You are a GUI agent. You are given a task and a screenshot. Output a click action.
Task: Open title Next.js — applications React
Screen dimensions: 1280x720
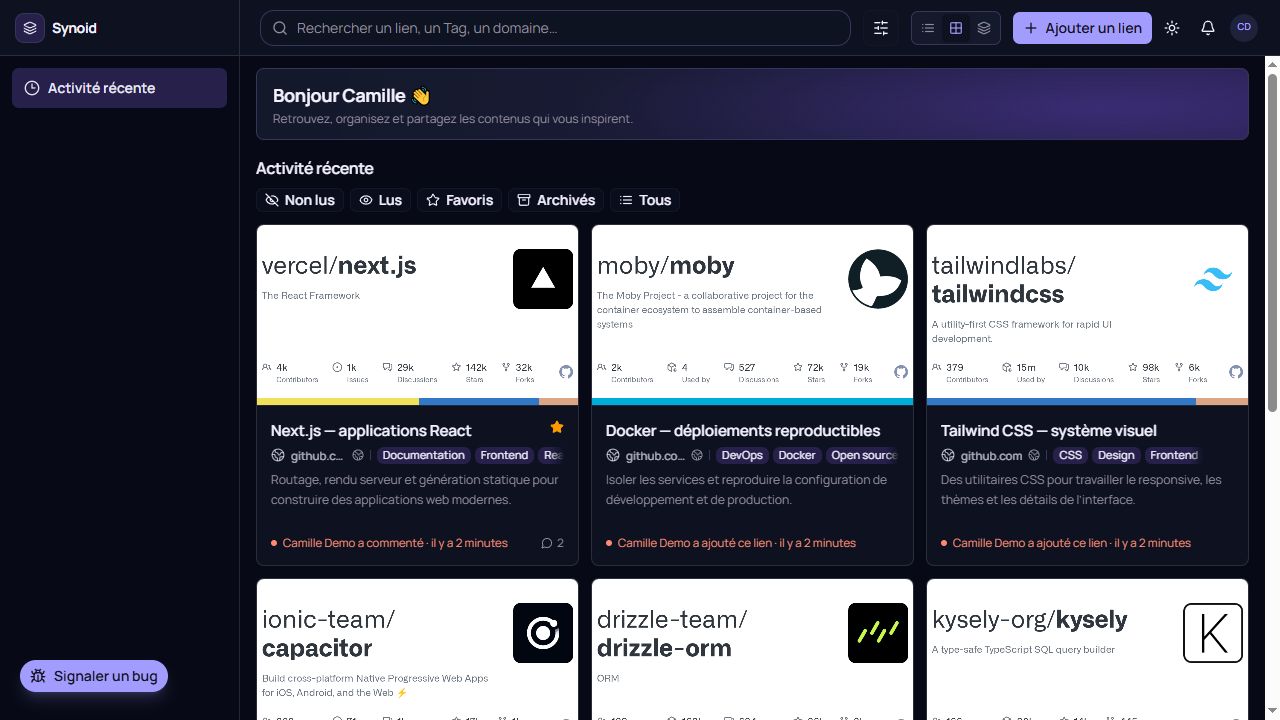(x=371, y=431)
